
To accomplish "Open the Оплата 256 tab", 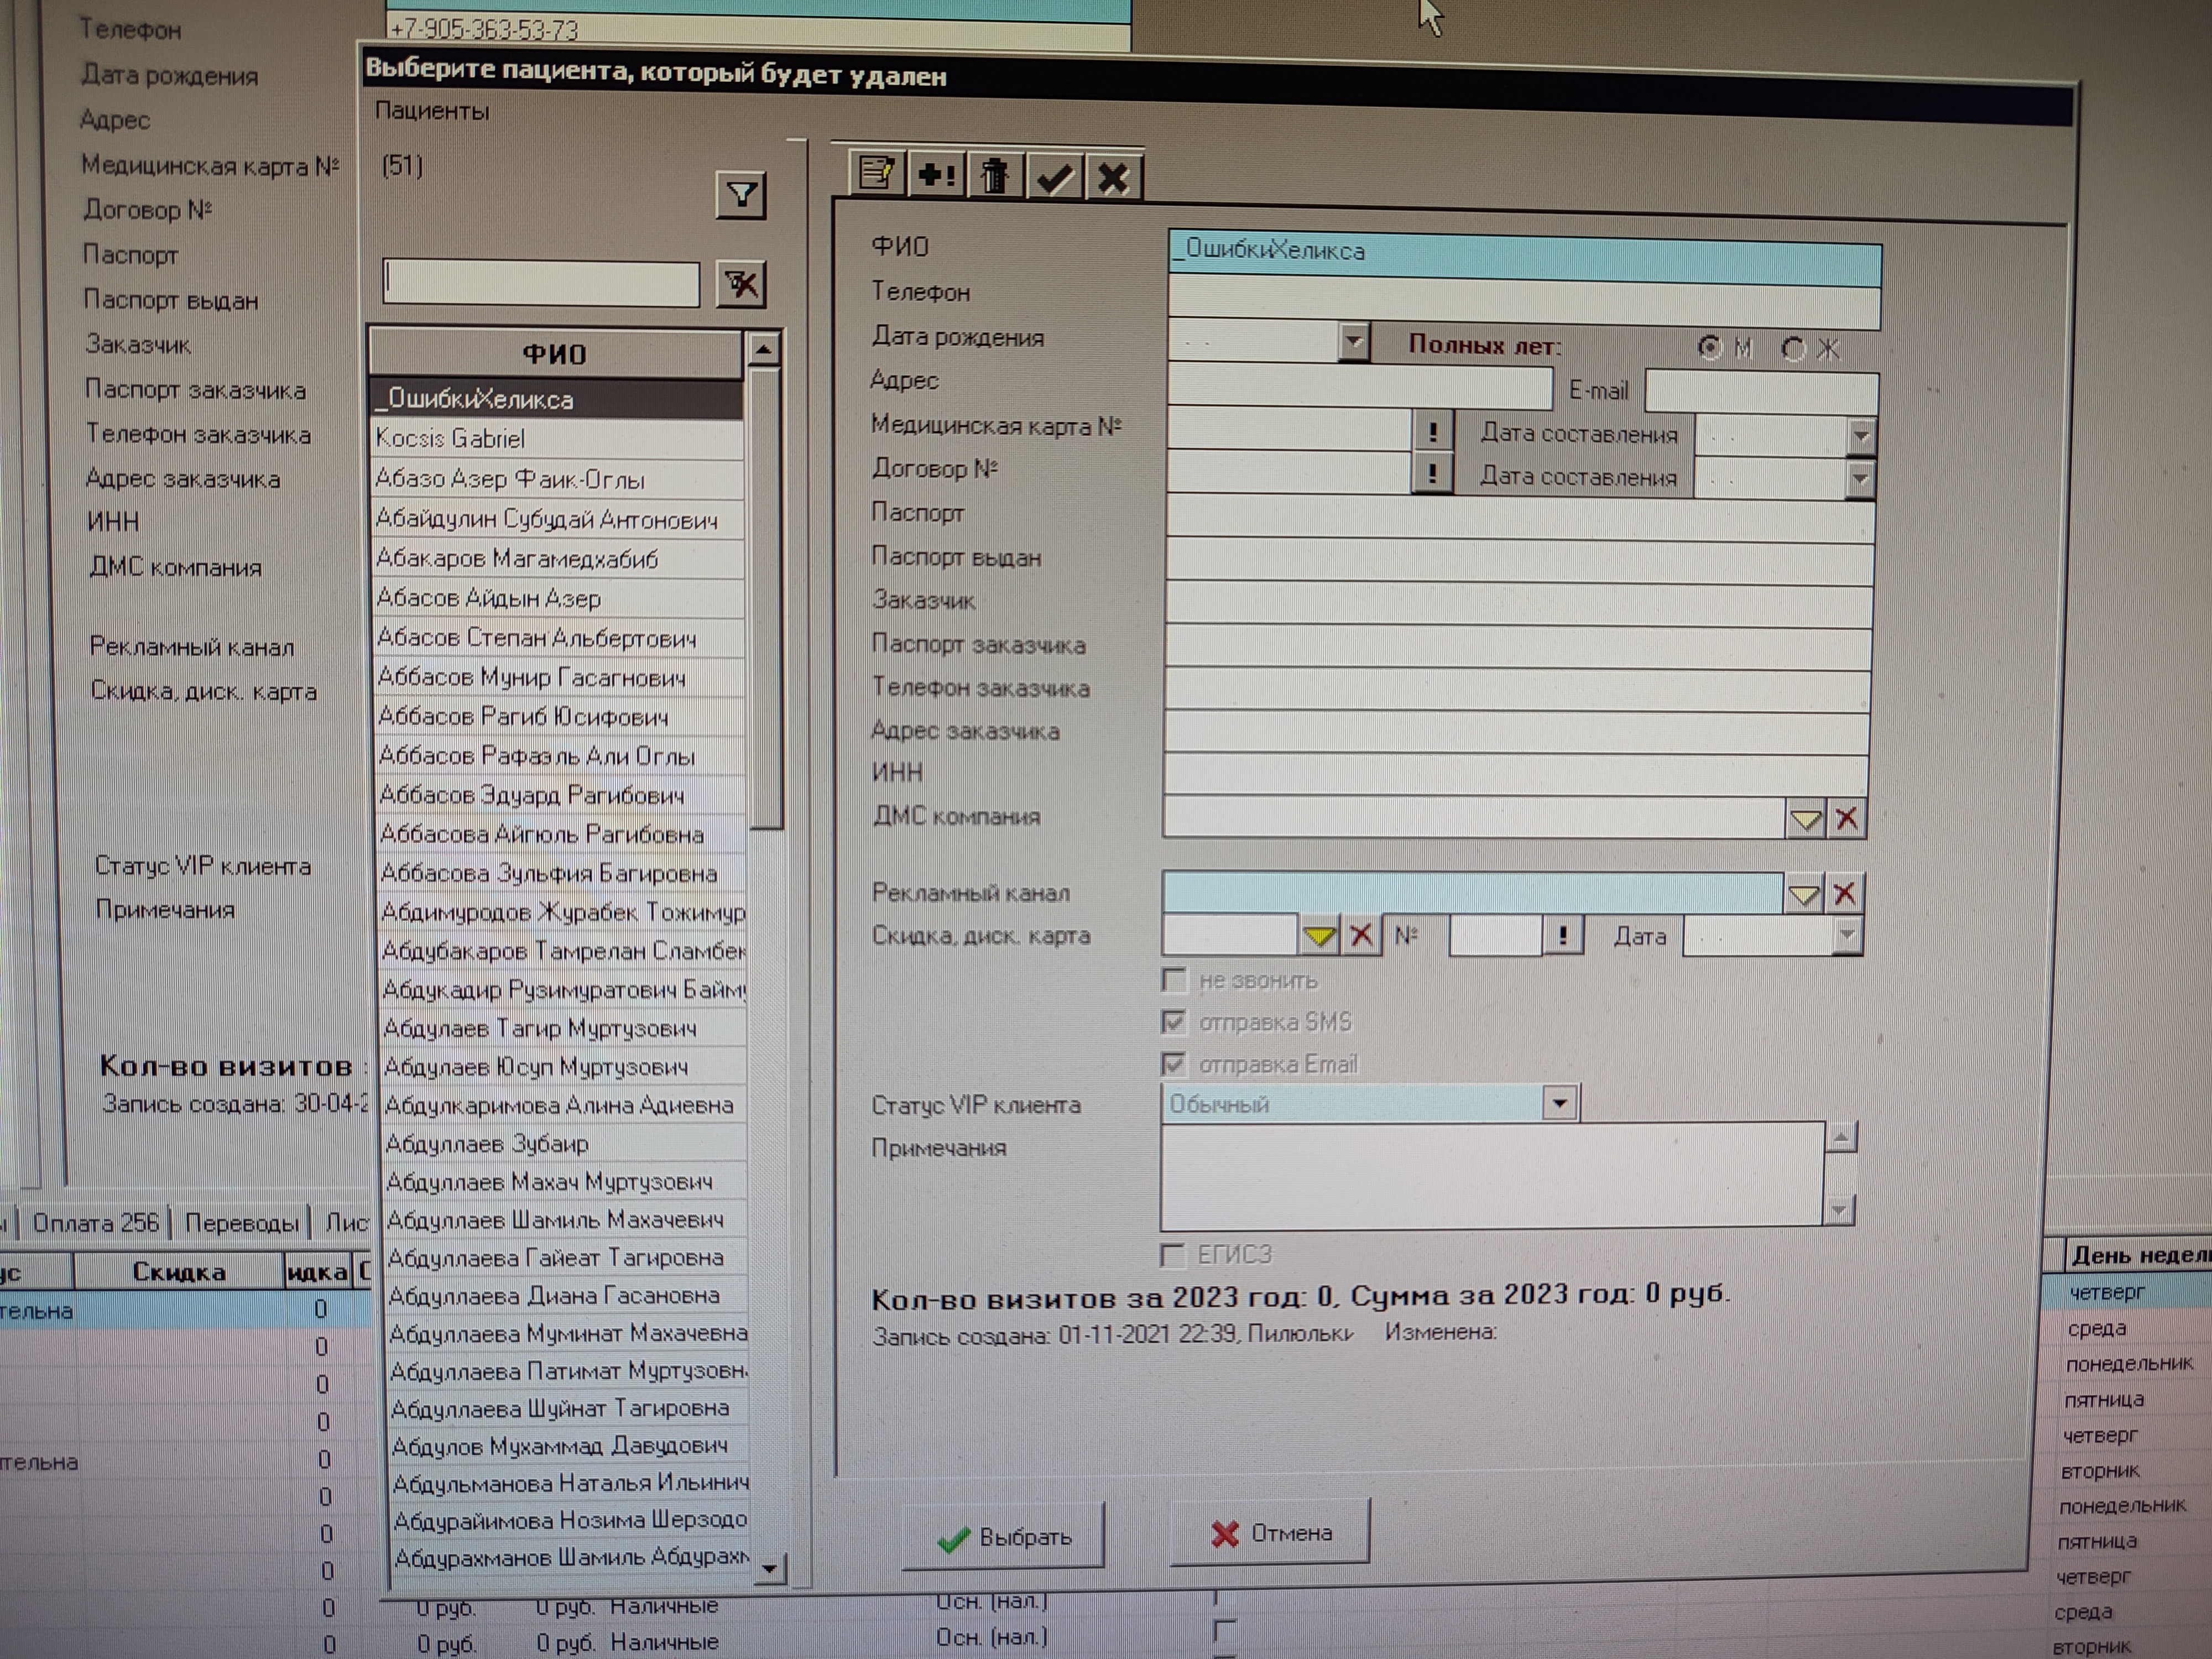I will [x=95, y=1222].
